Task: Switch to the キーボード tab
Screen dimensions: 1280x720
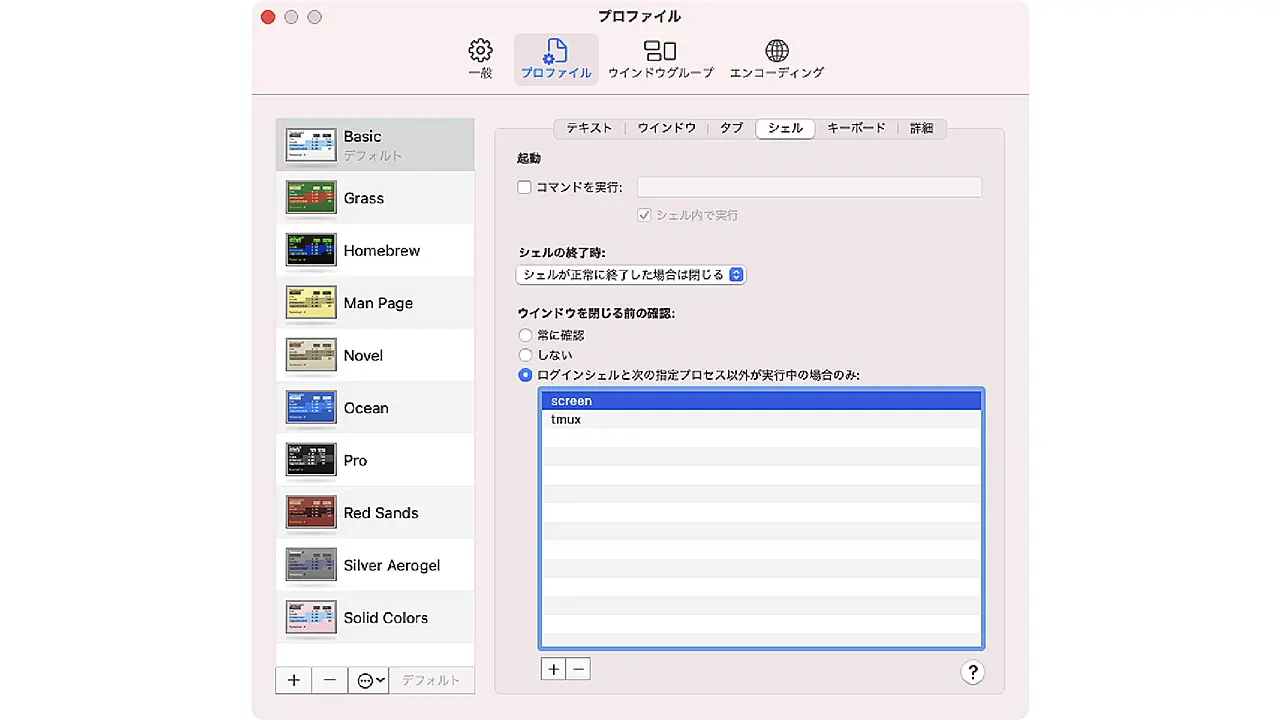Action: pyautogui.click(x=856, y=128)
